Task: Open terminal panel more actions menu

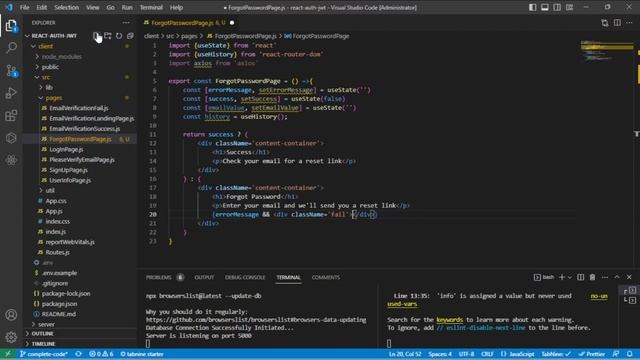Action: click(605, 277)
